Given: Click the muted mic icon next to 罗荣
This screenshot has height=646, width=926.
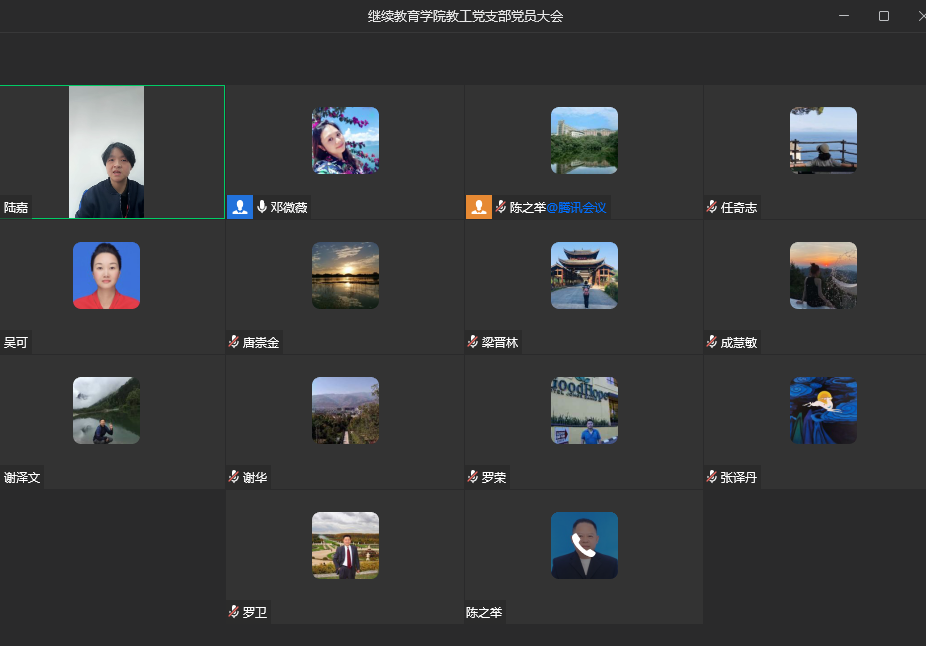Looking at the screenshot, I should (473, 477).
